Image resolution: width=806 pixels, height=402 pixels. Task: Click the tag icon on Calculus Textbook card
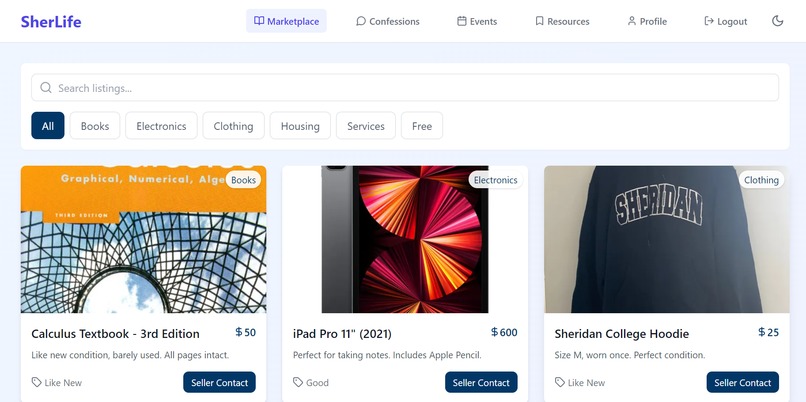(36, 382)
